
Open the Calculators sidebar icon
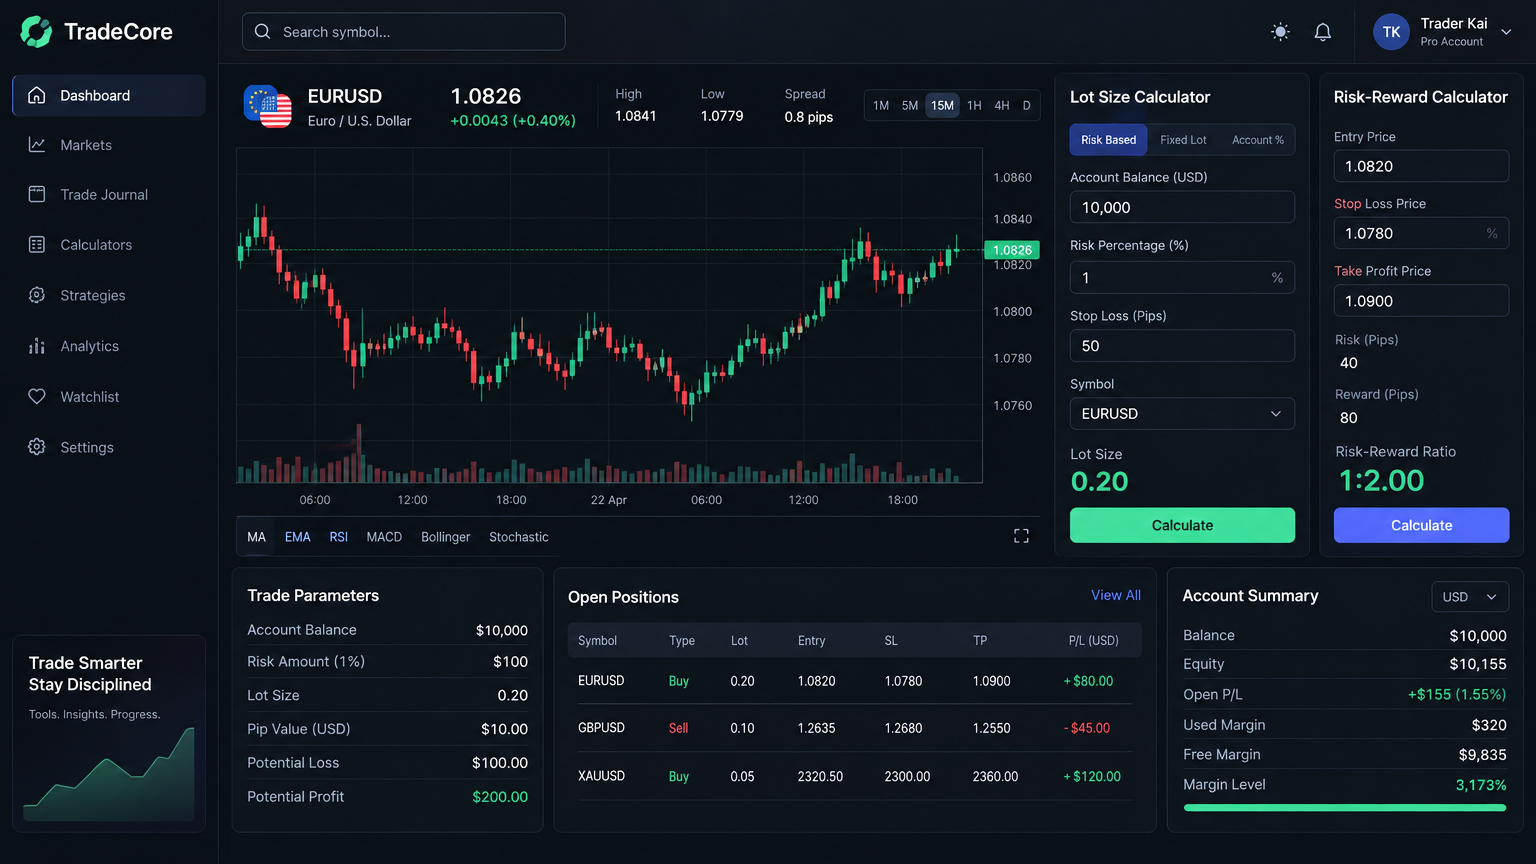37,244
